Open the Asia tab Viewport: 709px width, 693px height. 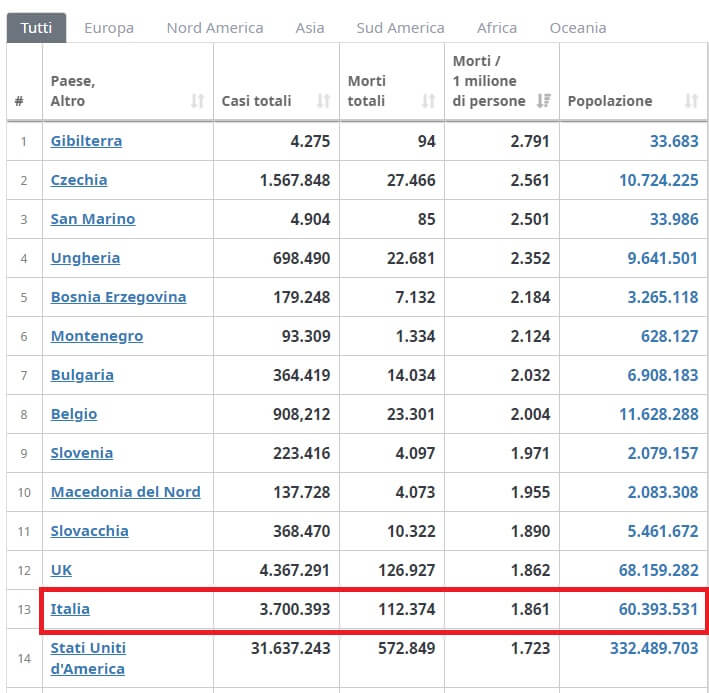pyautogui.click(x=310, y=28)
